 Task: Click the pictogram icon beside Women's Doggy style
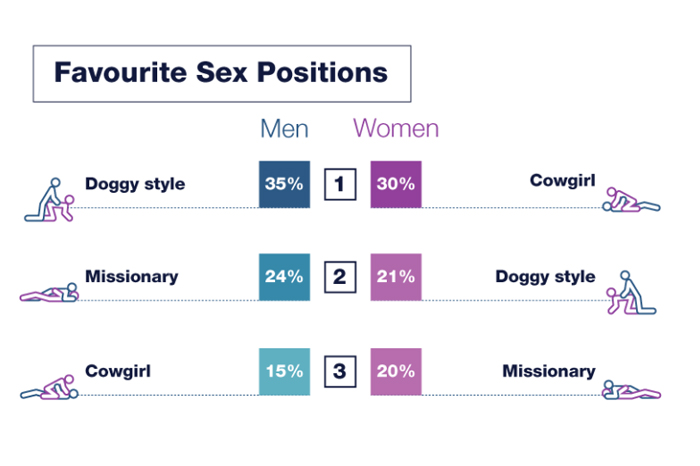click(x=631, y=291)
